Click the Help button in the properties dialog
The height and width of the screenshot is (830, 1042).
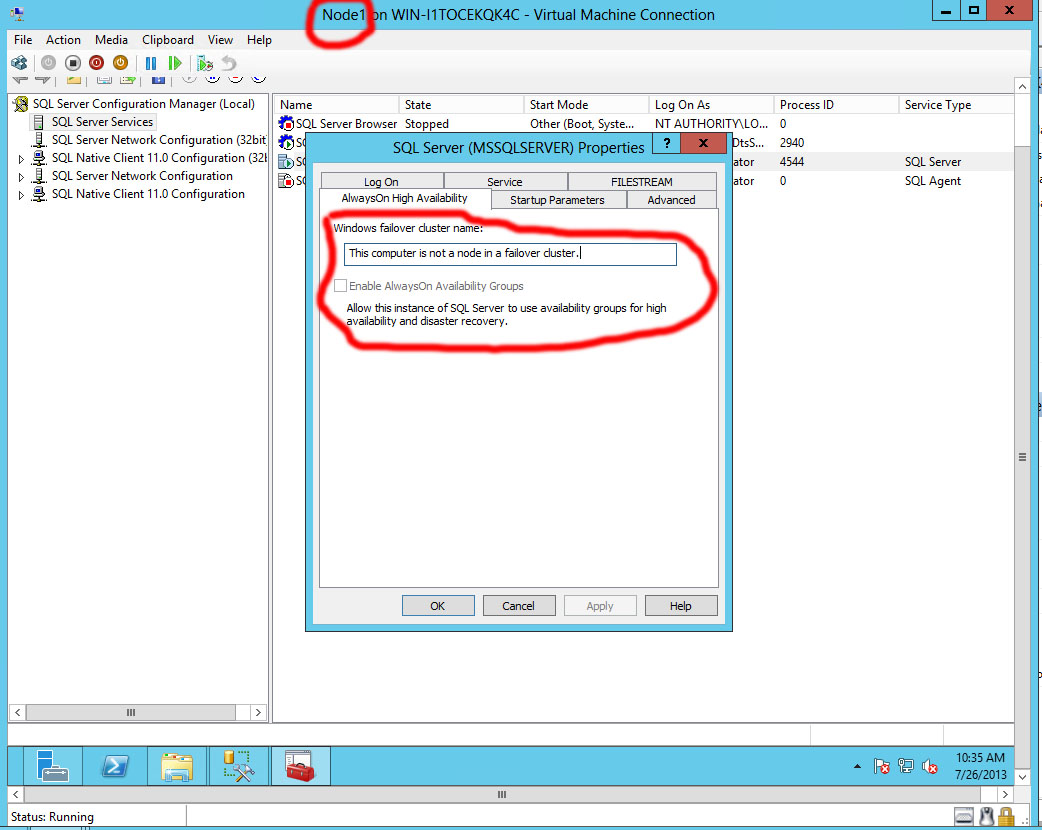681,604
